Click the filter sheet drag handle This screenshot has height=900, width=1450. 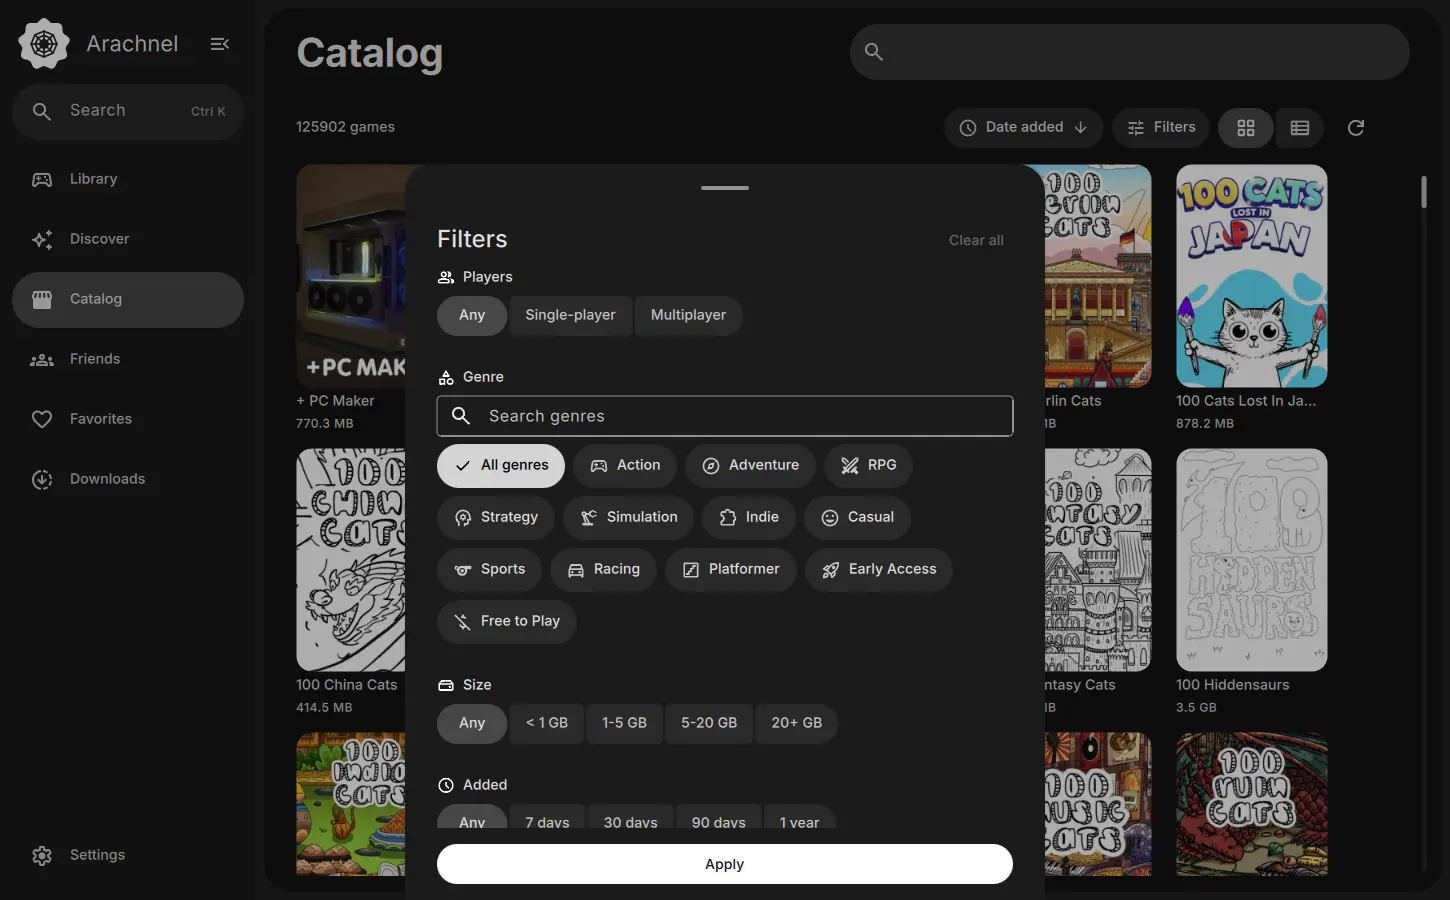(725, 188)
